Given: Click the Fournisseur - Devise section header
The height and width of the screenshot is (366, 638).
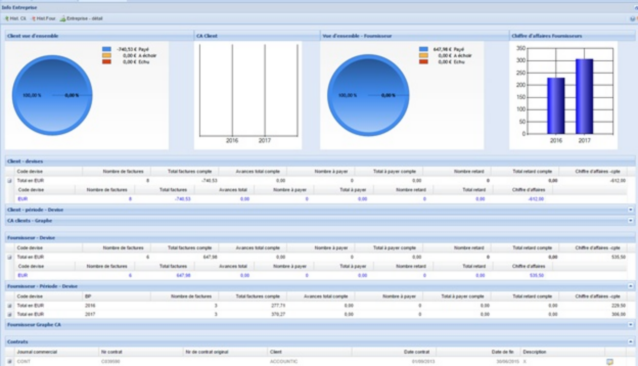Looking at the screenshot, I should pos(320,238).
